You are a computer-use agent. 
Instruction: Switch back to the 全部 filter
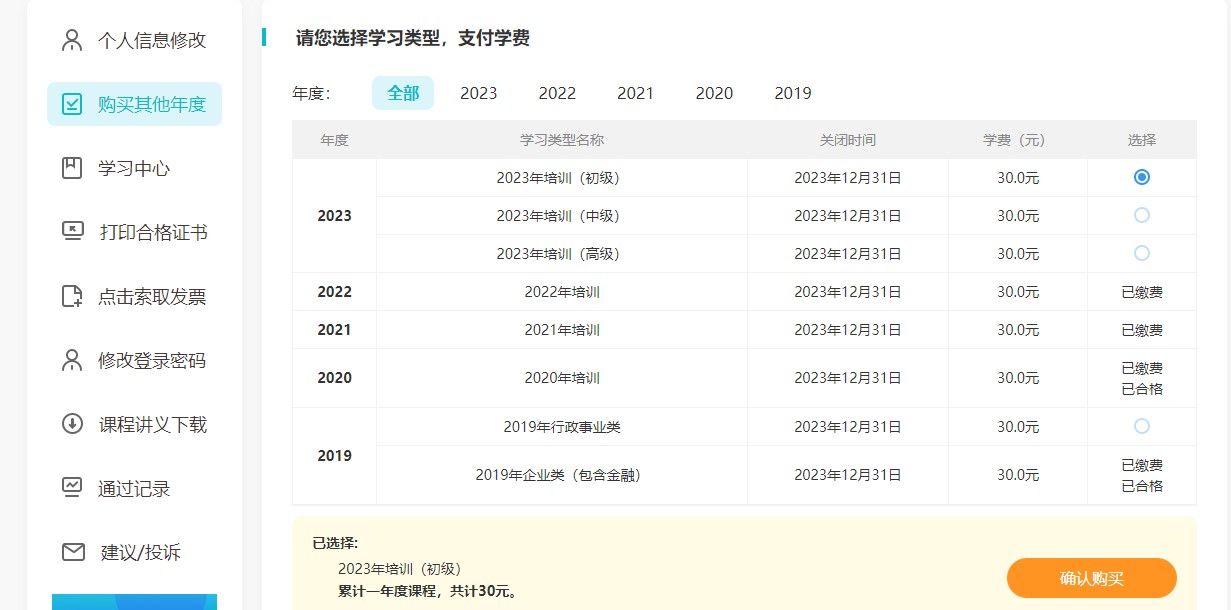pos(403,92)
